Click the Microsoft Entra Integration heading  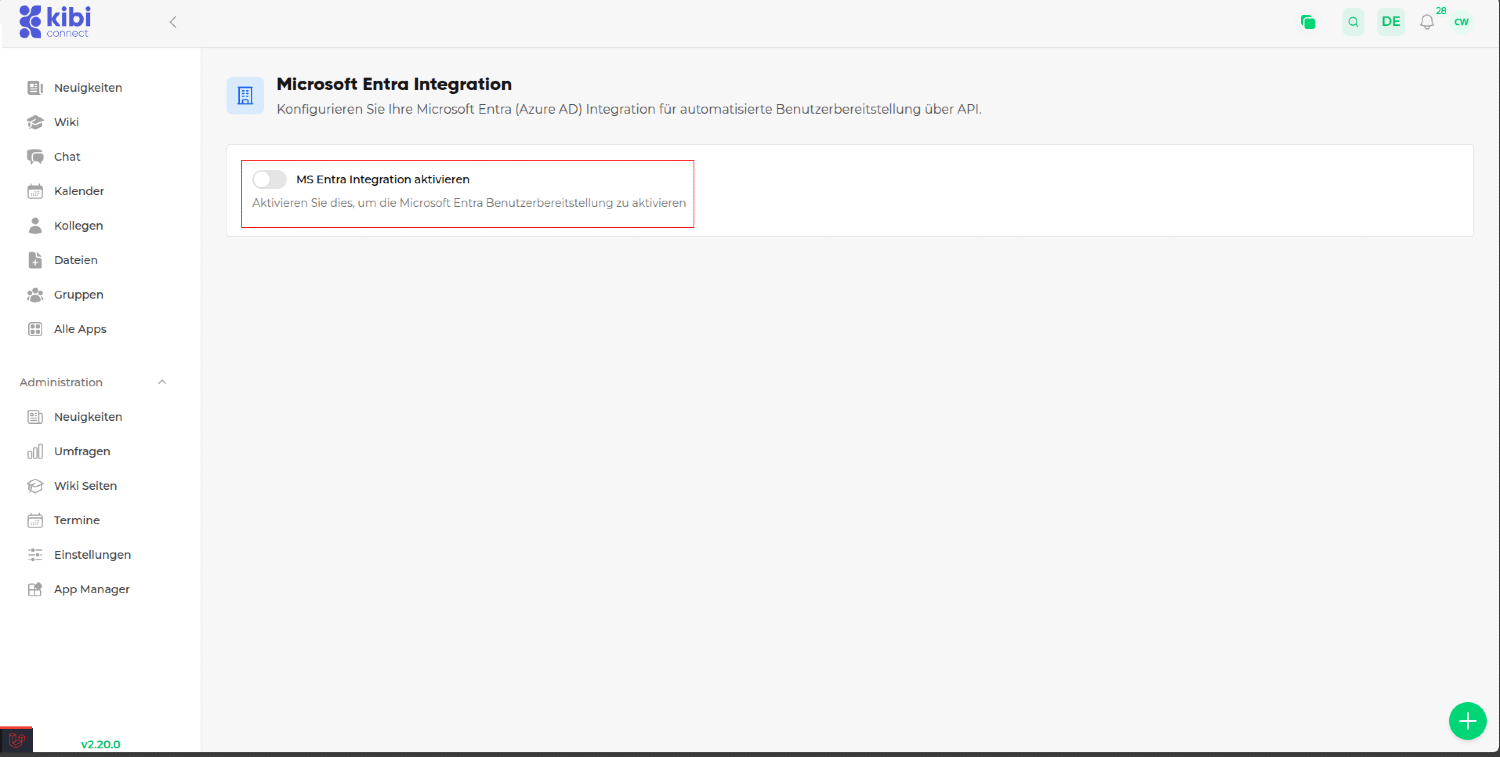point(394,85)
